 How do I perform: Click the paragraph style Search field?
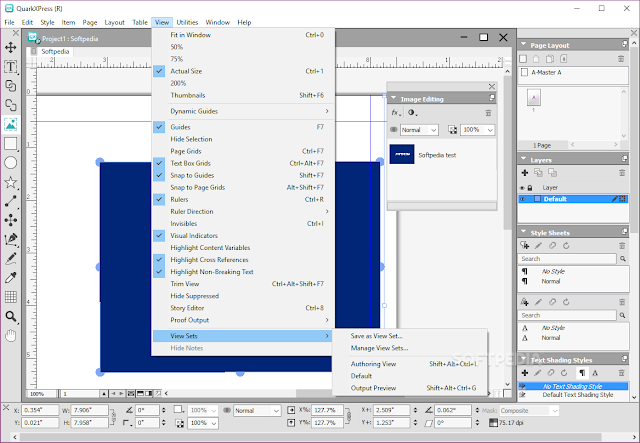(567, 259)
